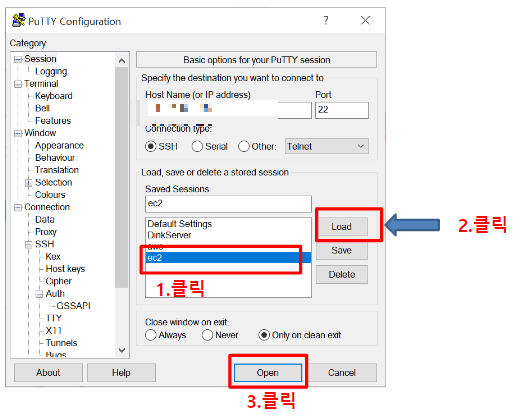Click the PuTTY icon in title bar
The height and width of the screenshot is (416, 517).
coord(18,20)
